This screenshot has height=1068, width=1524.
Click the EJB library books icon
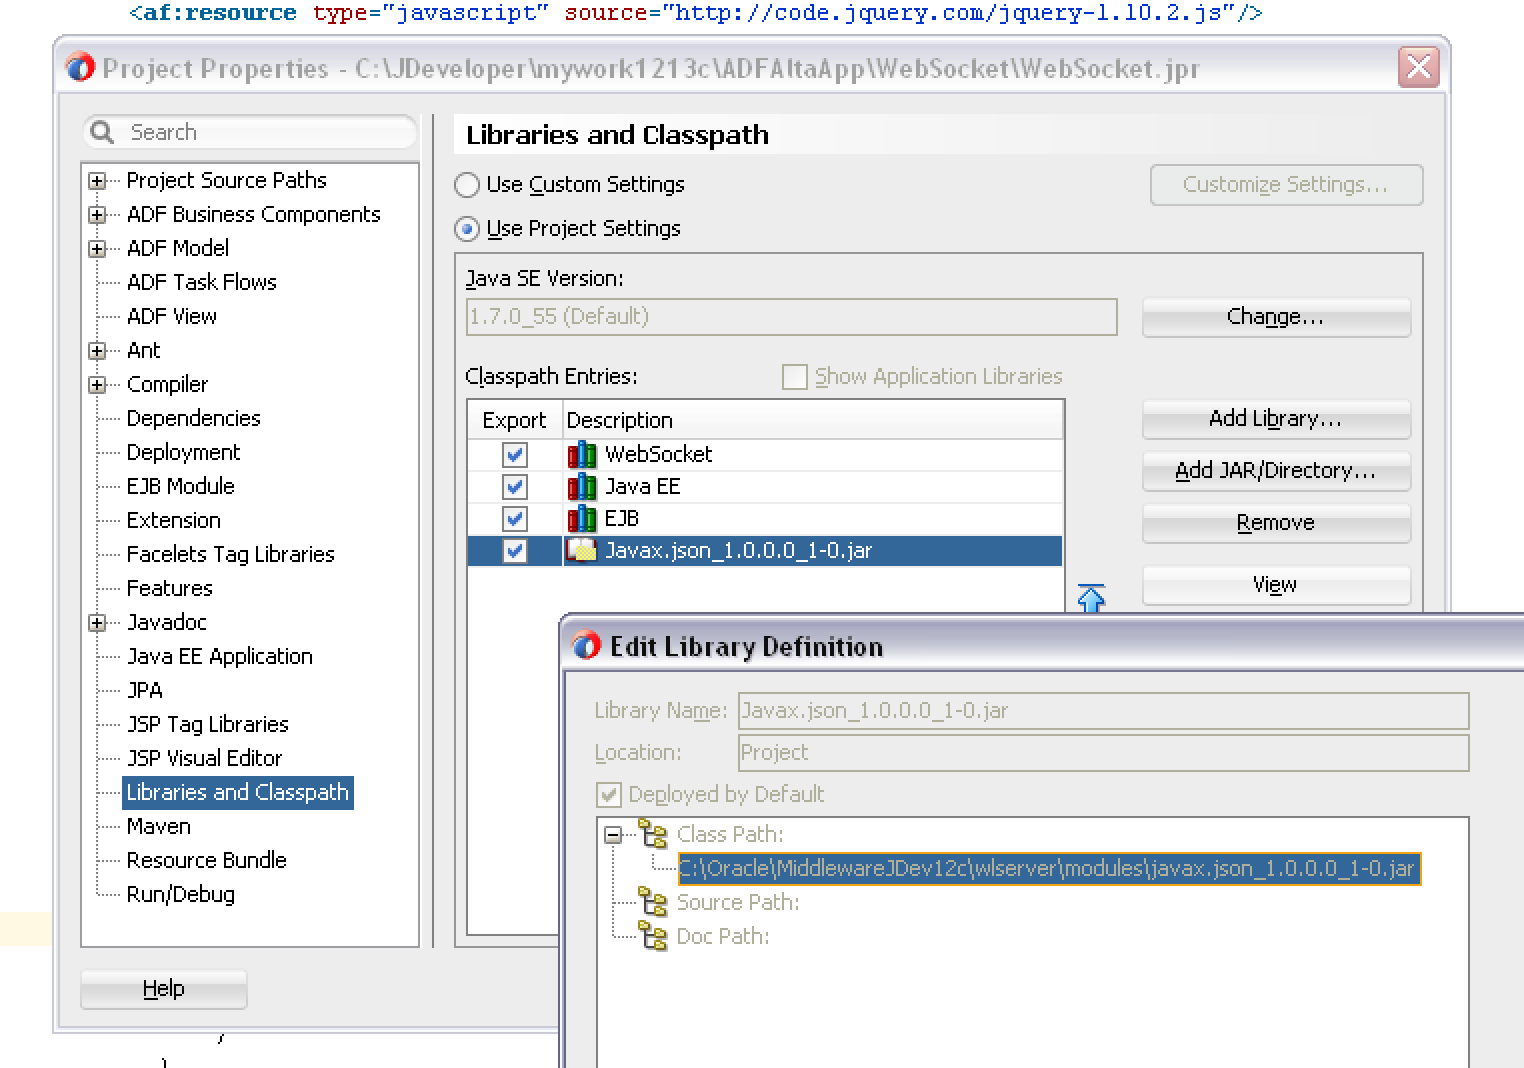(584, 519)
